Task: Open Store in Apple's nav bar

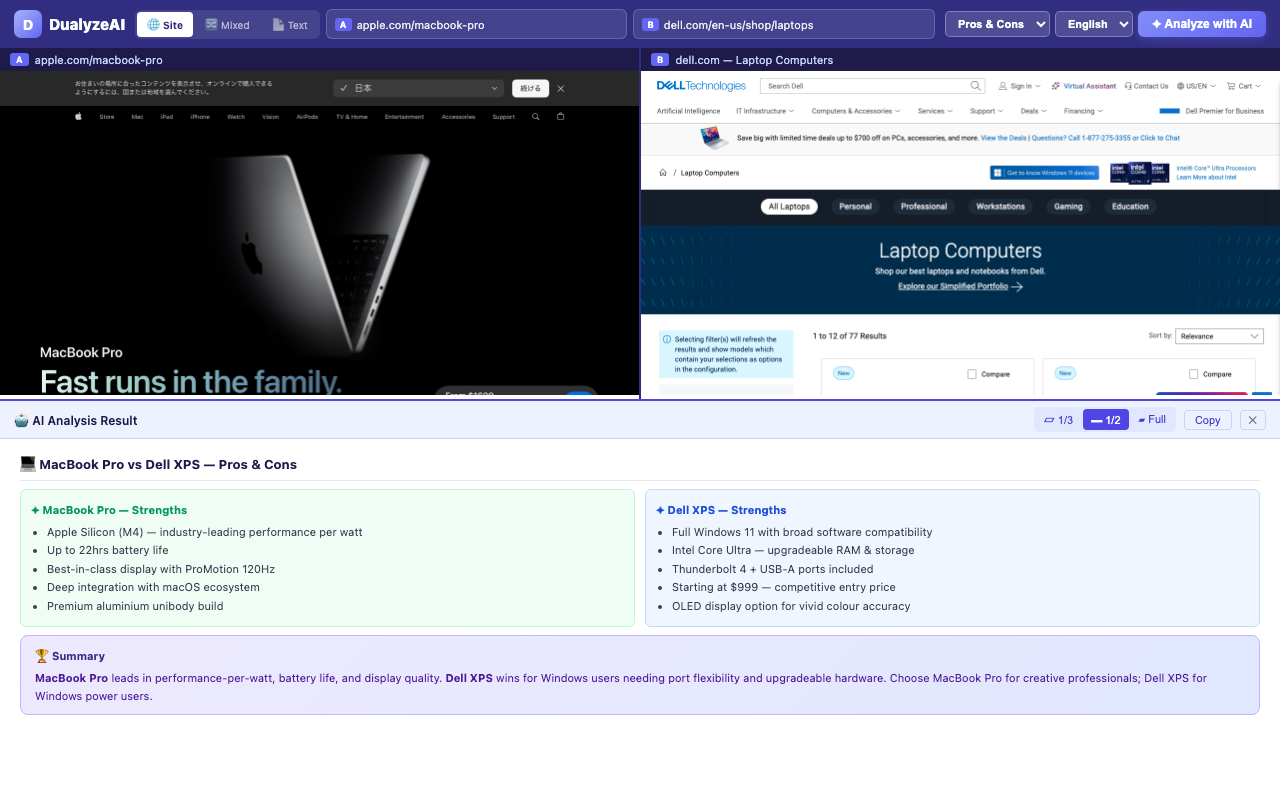Action: click(107, 117)
